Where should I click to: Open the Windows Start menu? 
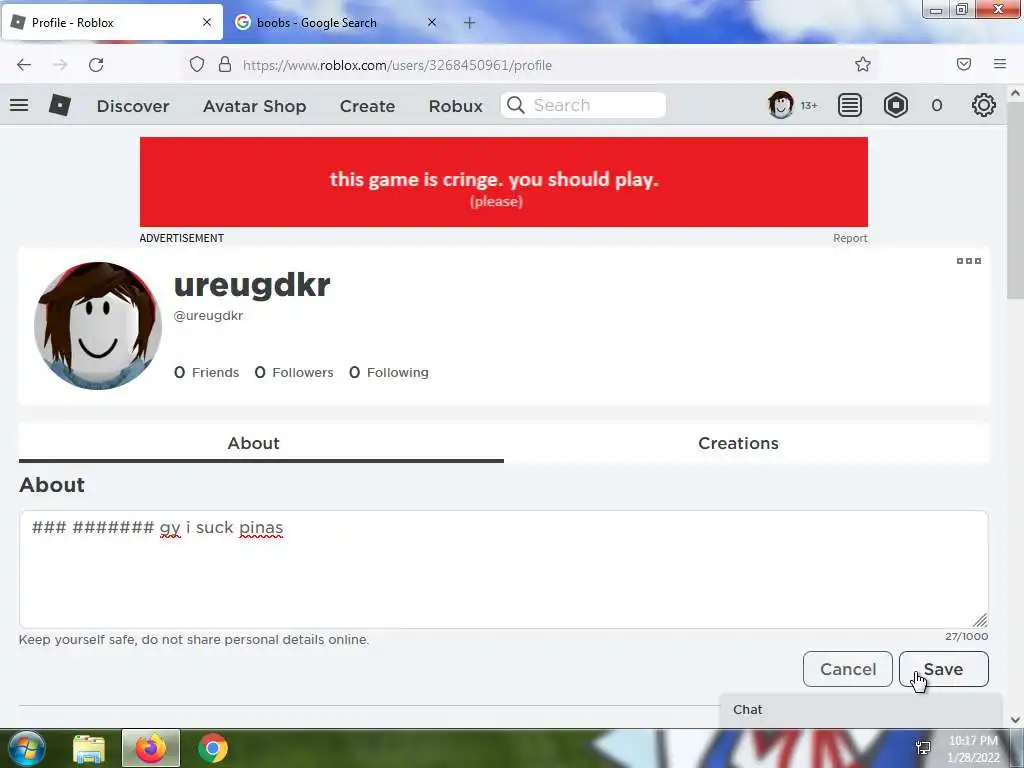coord(25,748)
